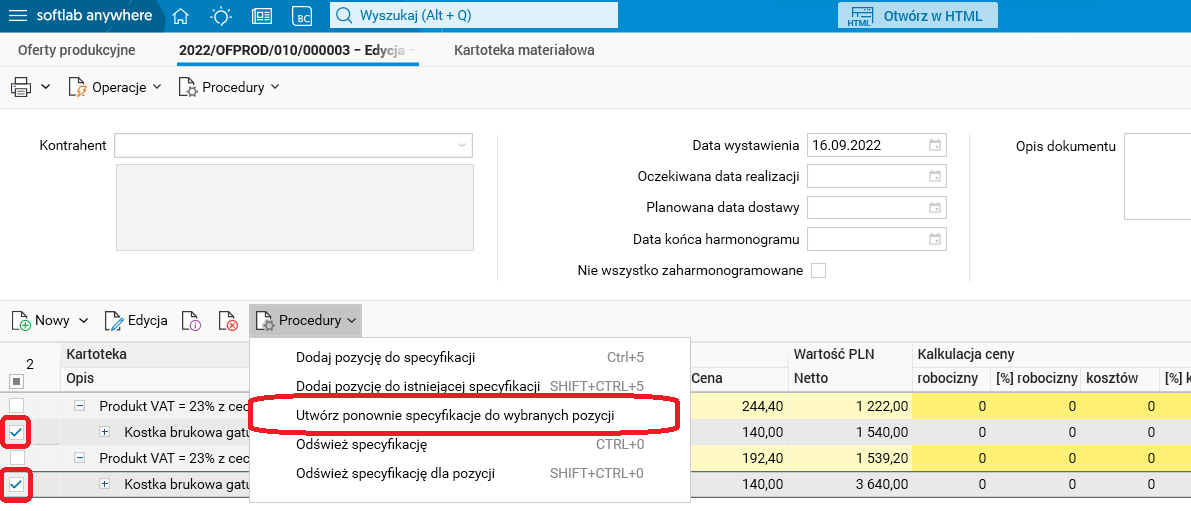Click the Nowy button in positions toolbar
1191x511 pixels.
(x=41, y=320)
